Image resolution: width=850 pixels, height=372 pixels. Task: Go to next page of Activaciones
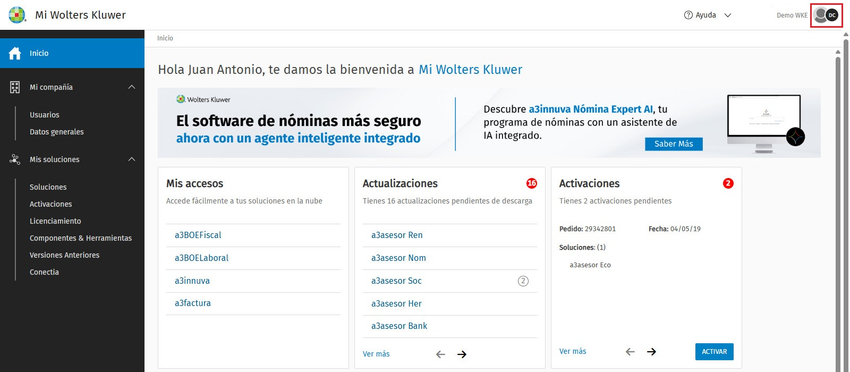(x=652, y=351)
